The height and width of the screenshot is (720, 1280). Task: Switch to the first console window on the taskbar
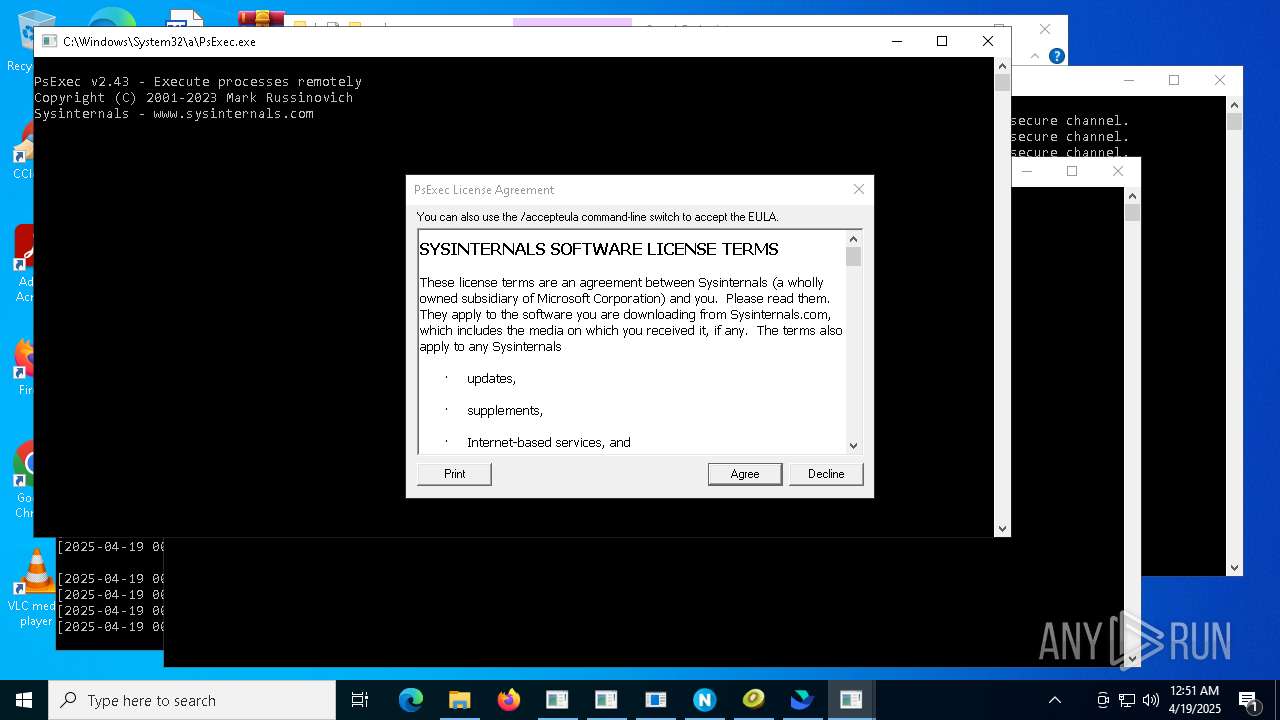[557, 700]
